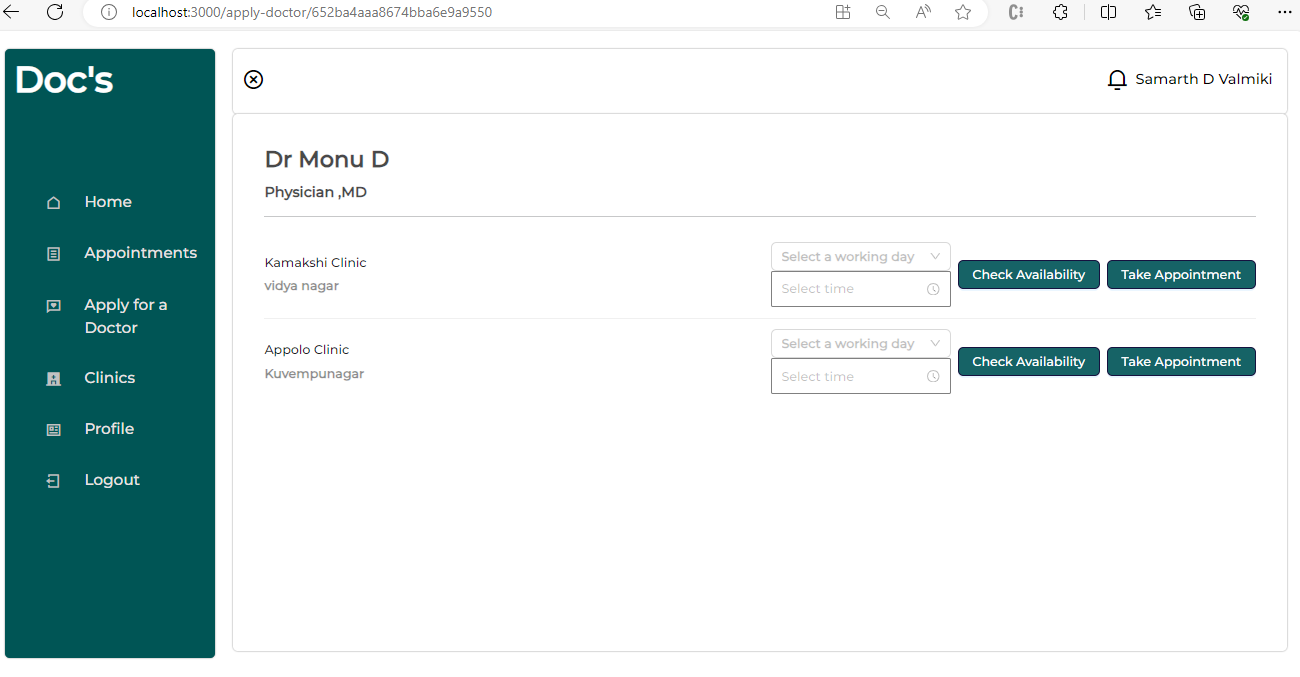
Task: Click the chevron on Kamakshi Clinic's day selector
Action: tap(936, 256)
